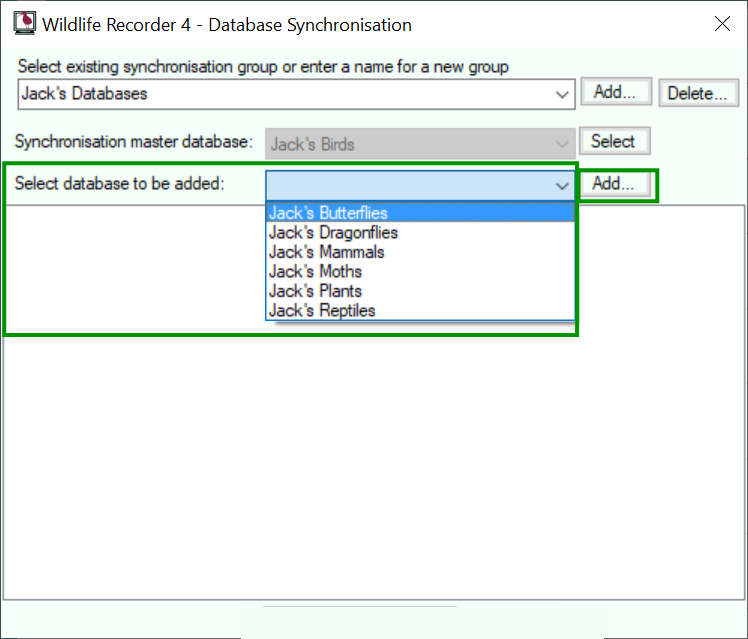
Task: Choose Jack's Moths from the list
Action: point(420,271)
